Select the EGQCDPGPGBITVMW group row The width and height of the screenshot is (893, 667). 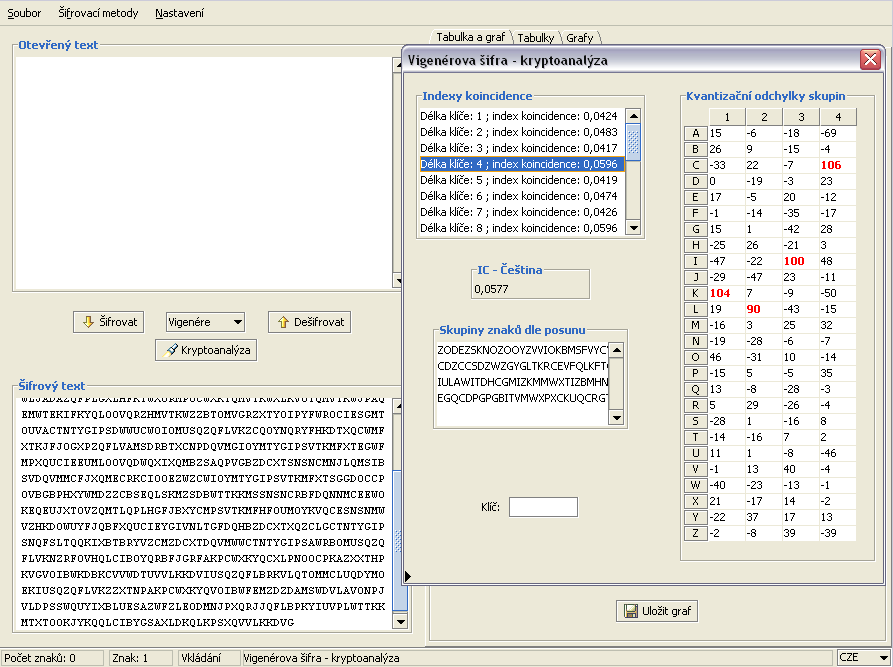tap(522, 398)
